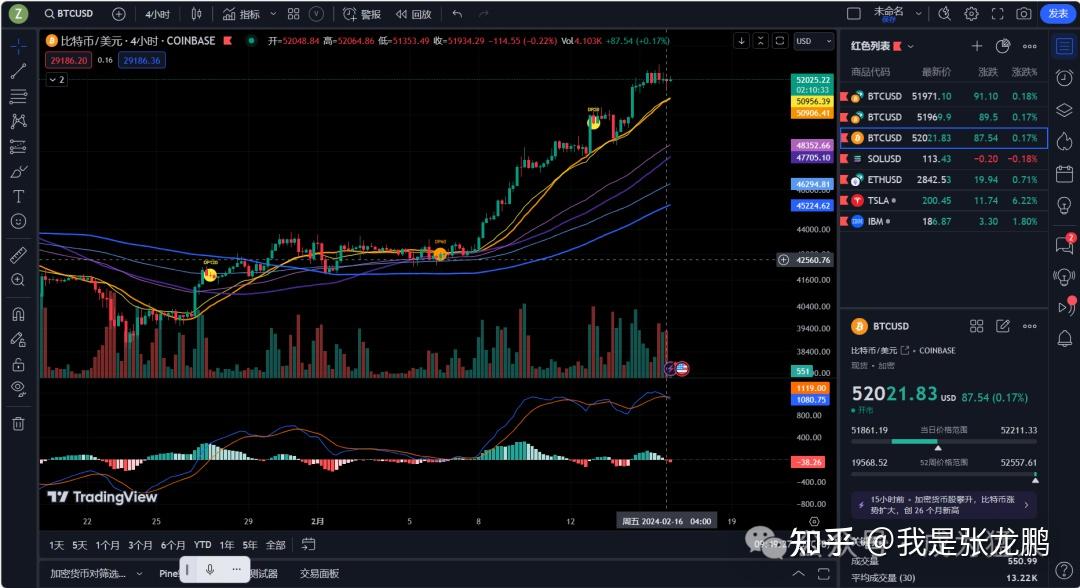Open the crypto news headline banner
The height and width of the screenshot is (588, 1080).
click(944, 505)
